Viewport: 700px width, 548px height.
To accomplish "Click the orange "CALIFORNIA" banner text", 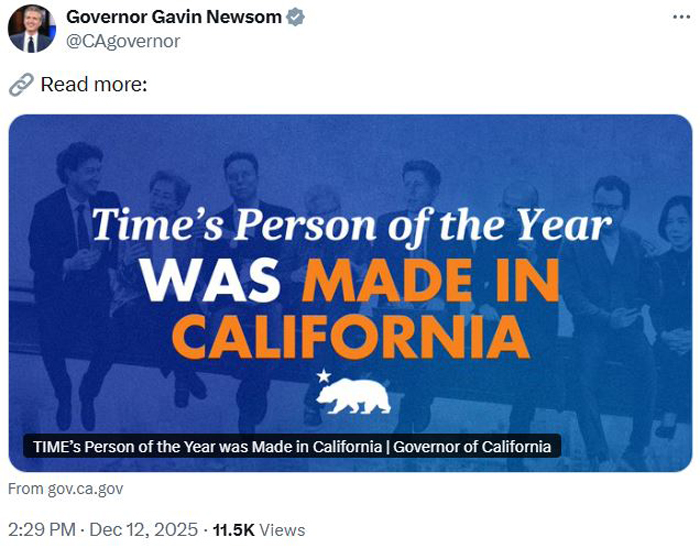I will [x=350, y=337].
